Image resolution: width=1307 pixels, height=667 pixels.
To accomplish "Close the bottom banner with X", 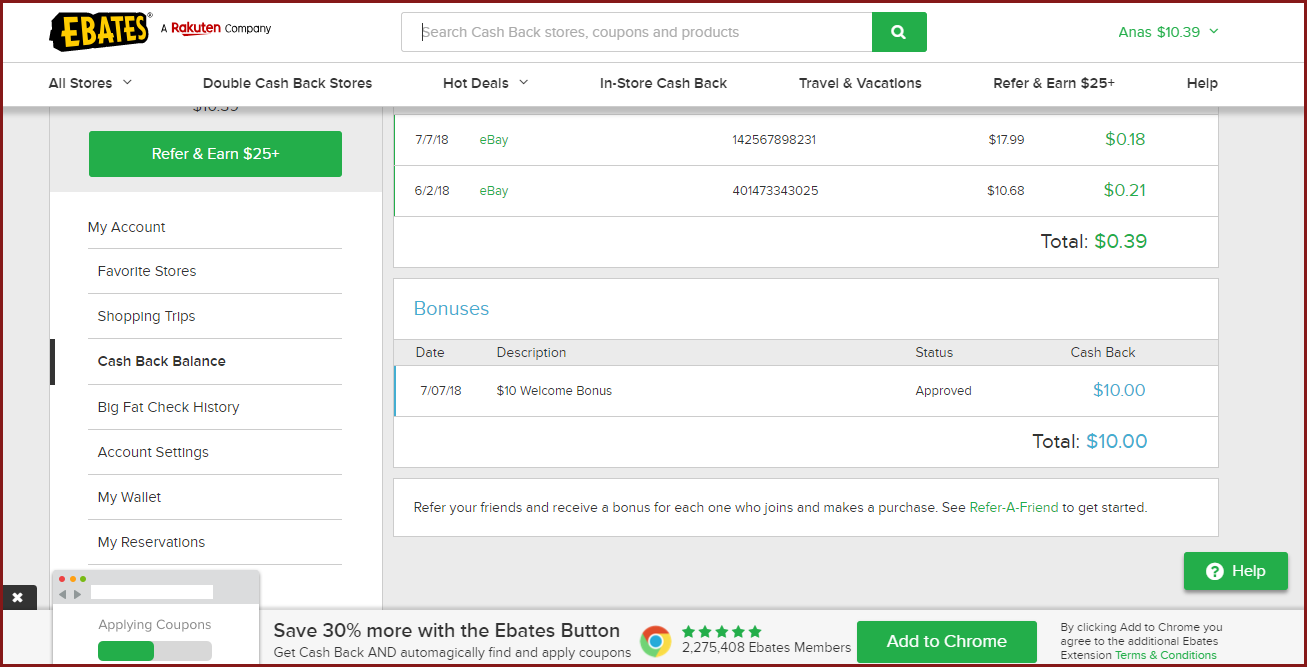I will pos(17,597).
